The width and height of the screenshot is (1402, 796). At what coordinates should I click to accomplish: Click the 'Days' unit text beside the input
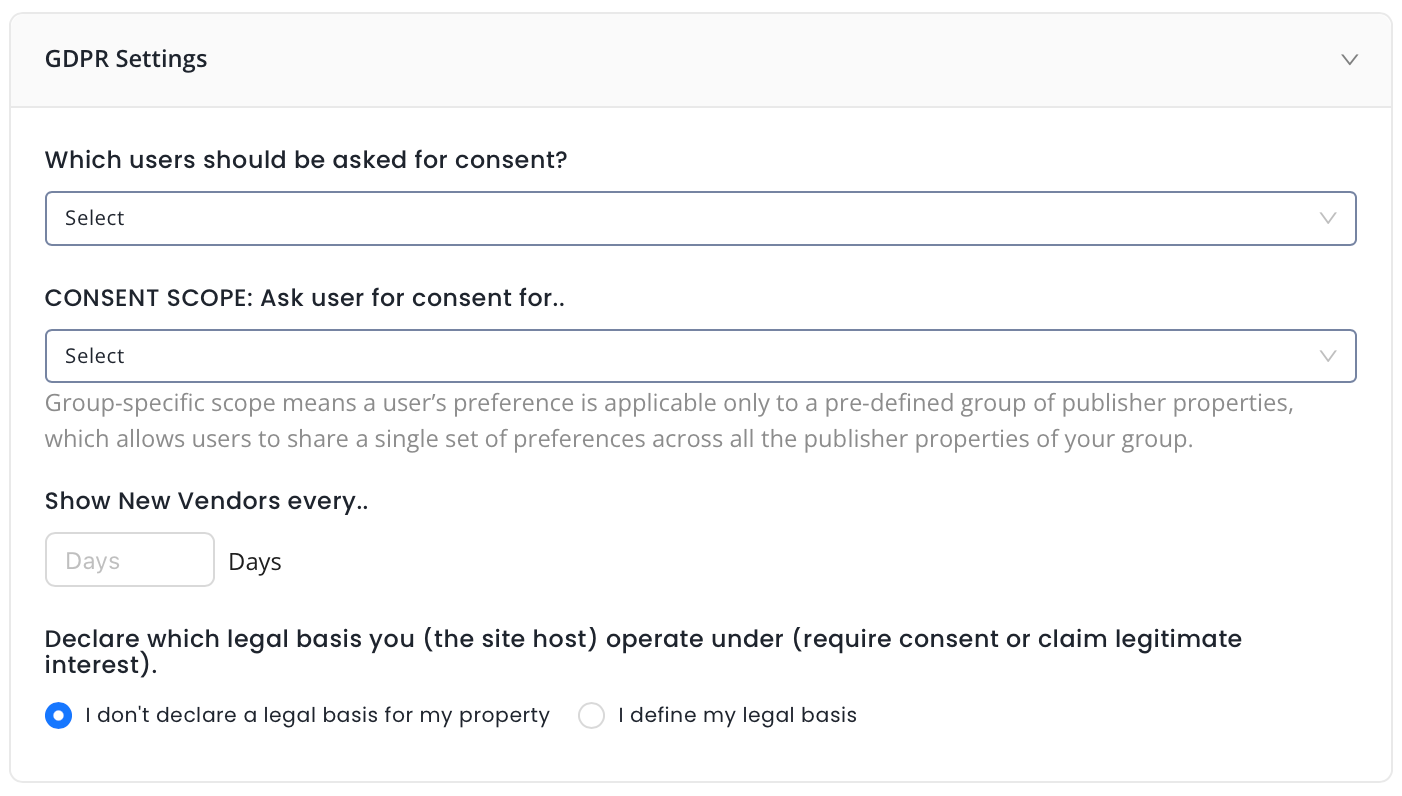point(255,562)
